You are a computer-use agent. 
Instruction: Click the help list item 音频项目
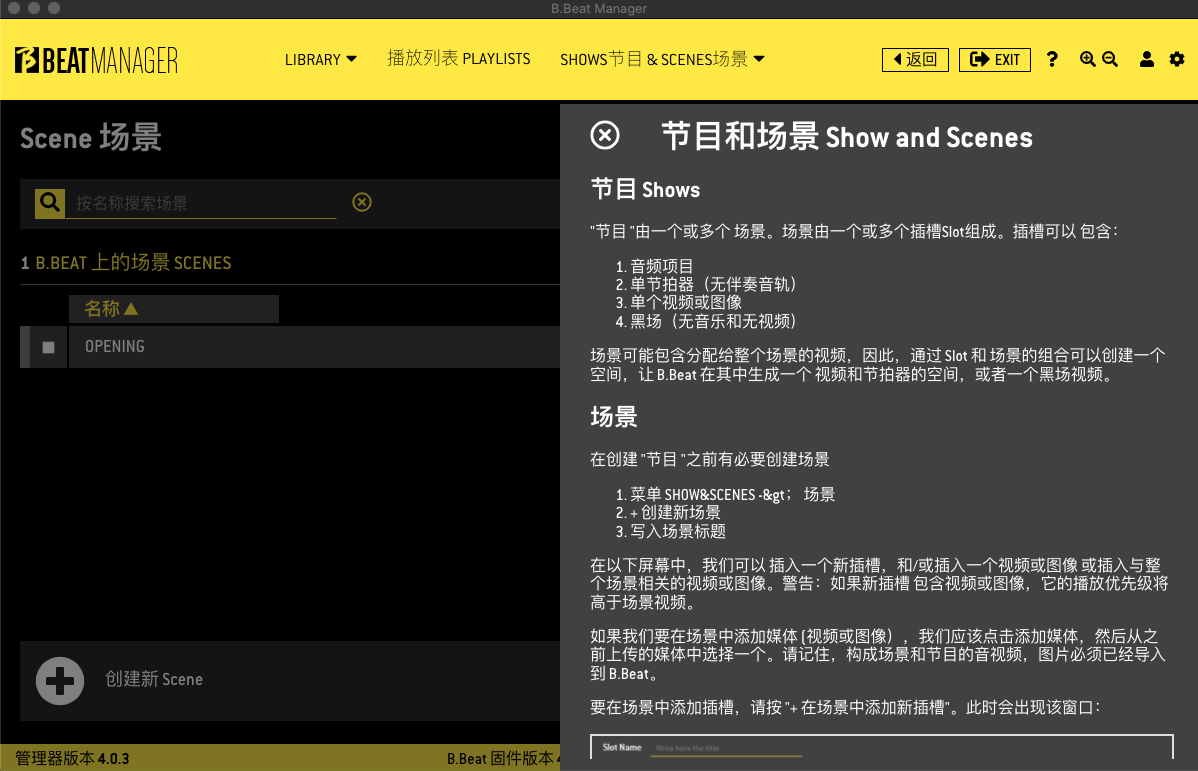point(662,267)
